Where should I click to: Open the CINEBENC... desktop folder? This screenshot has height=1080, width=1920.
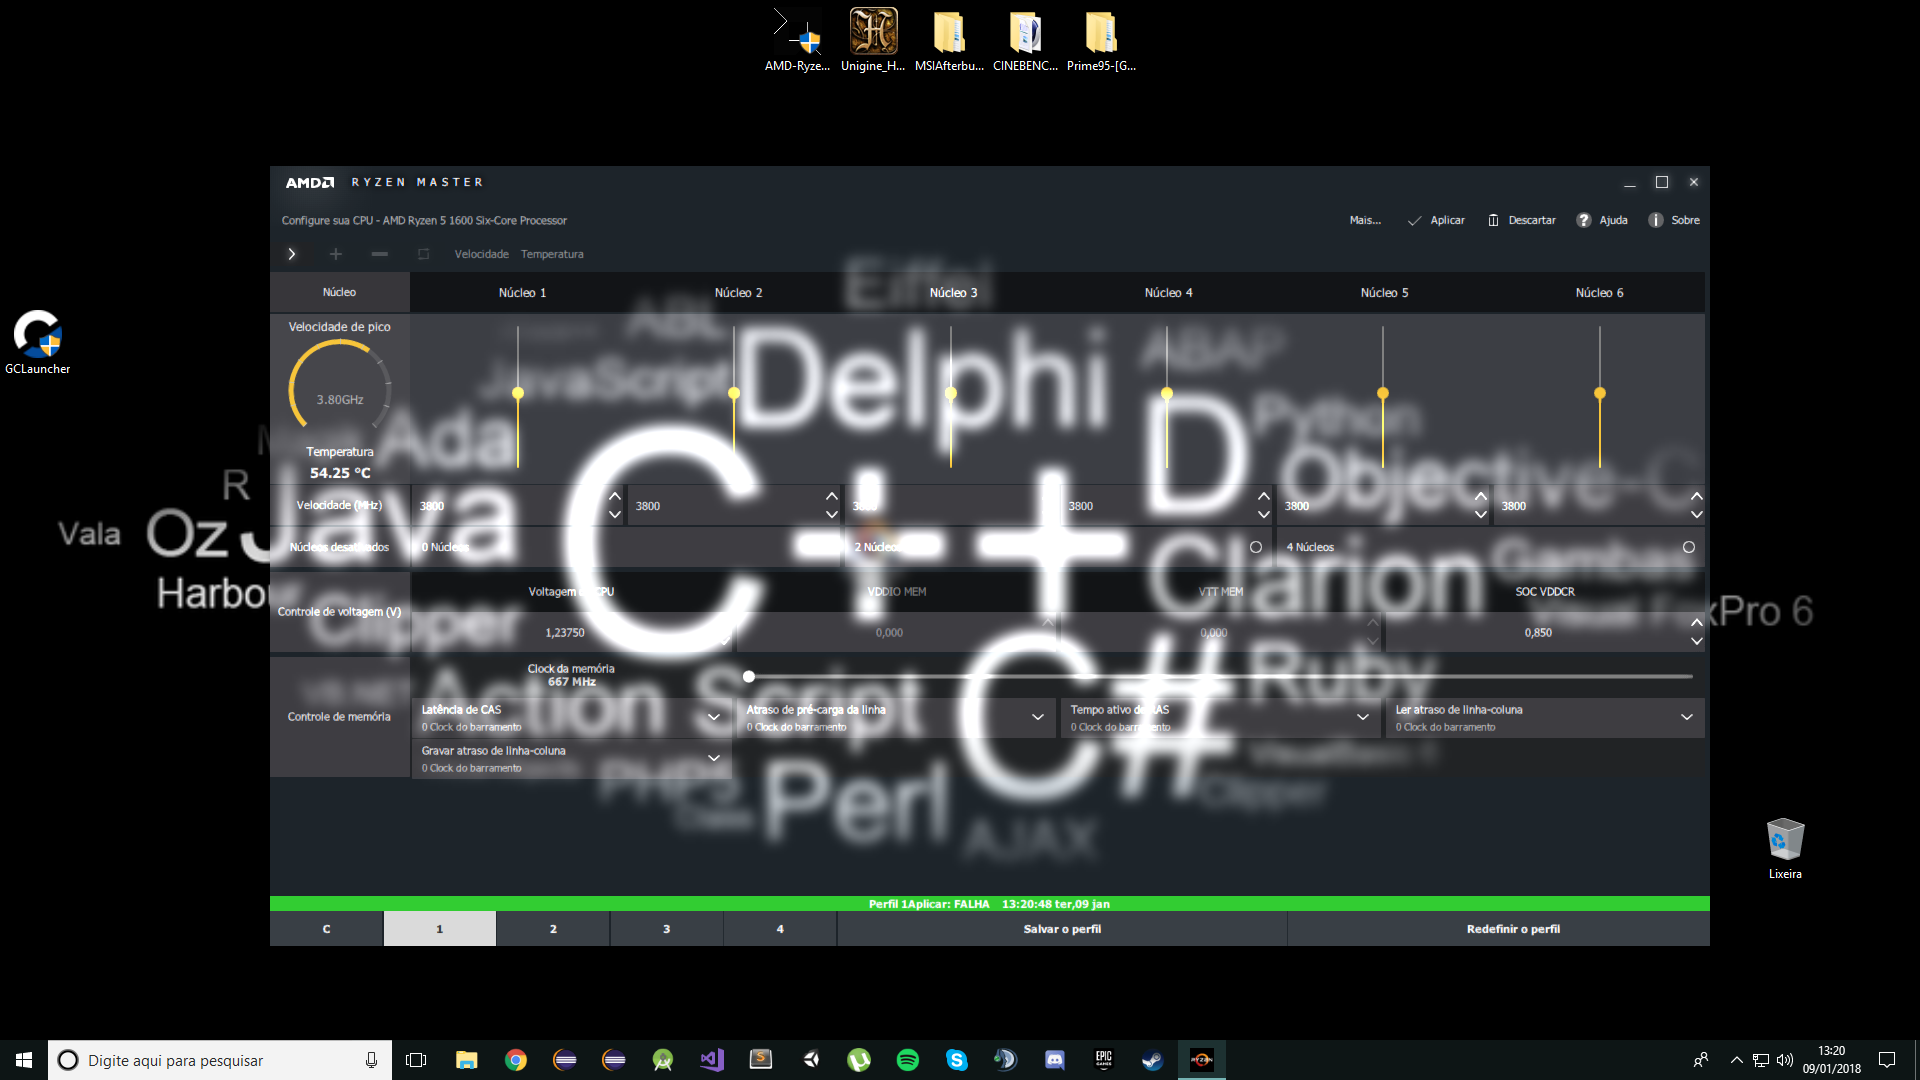point(1025,41)
